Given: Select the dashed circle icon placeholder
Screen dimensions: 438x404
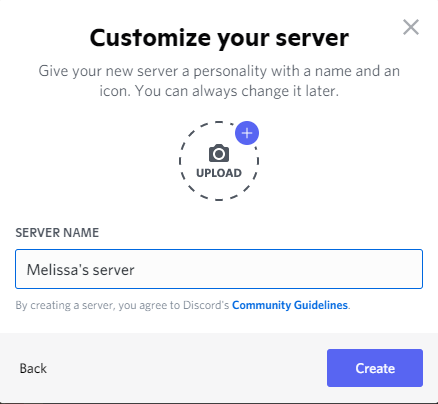Looking at the screenshot, I should click(x=219, y=161).
